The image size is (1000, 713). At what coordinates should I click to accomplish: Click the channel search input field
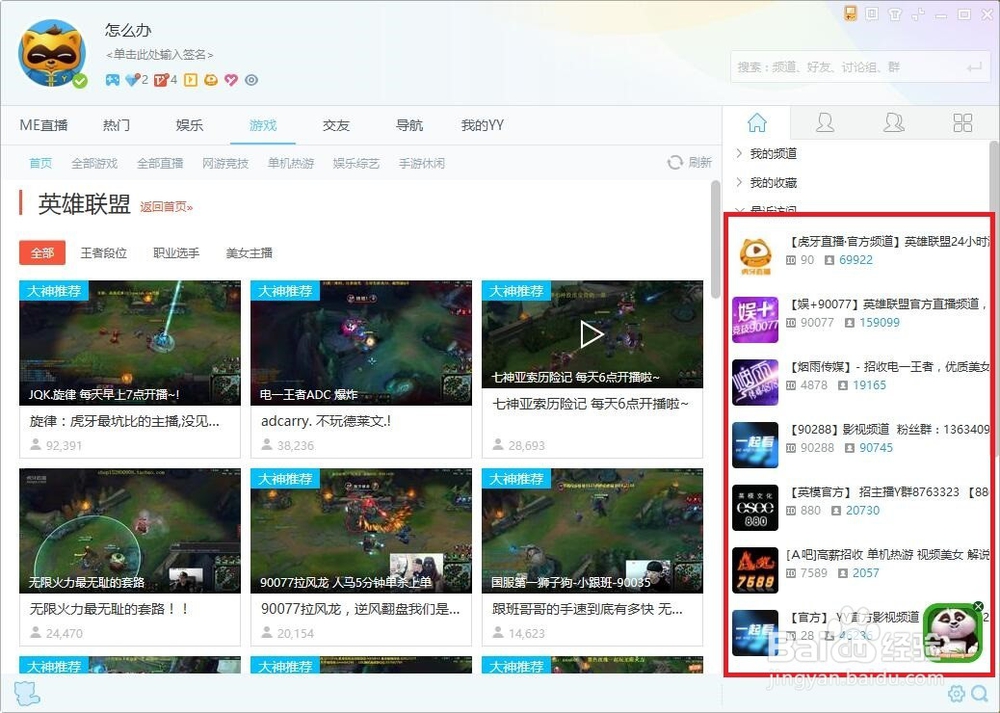tap(861, 66)
